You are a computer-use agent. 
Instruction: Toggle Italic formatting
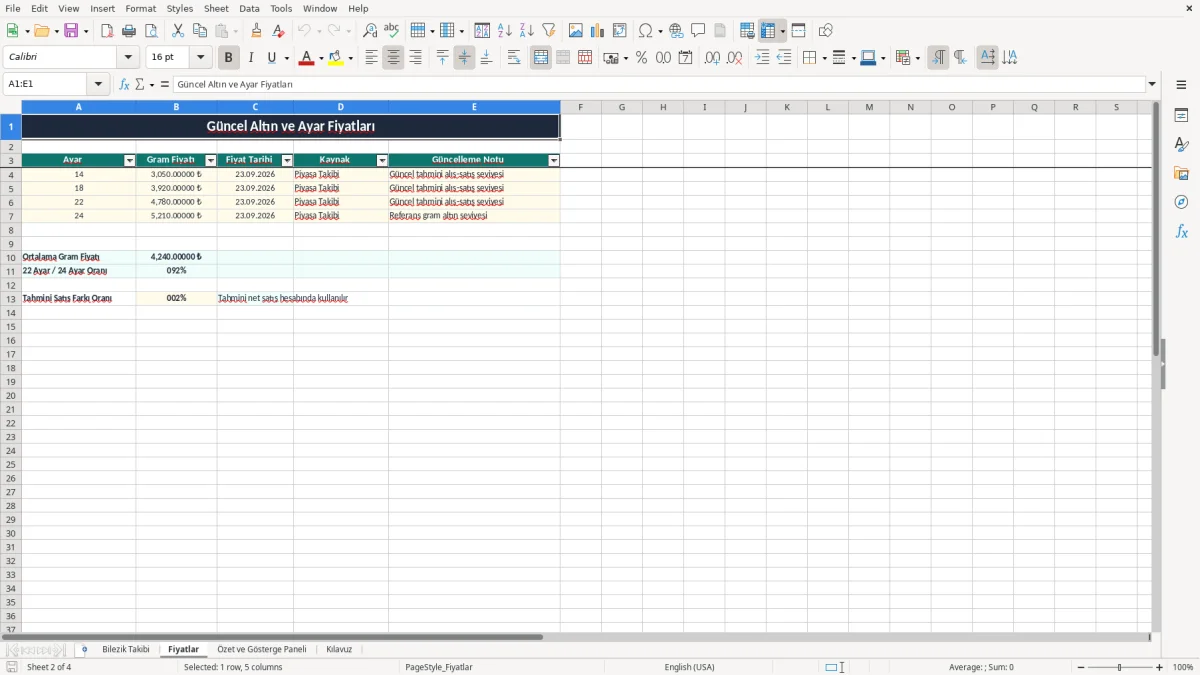click(251, 58)
